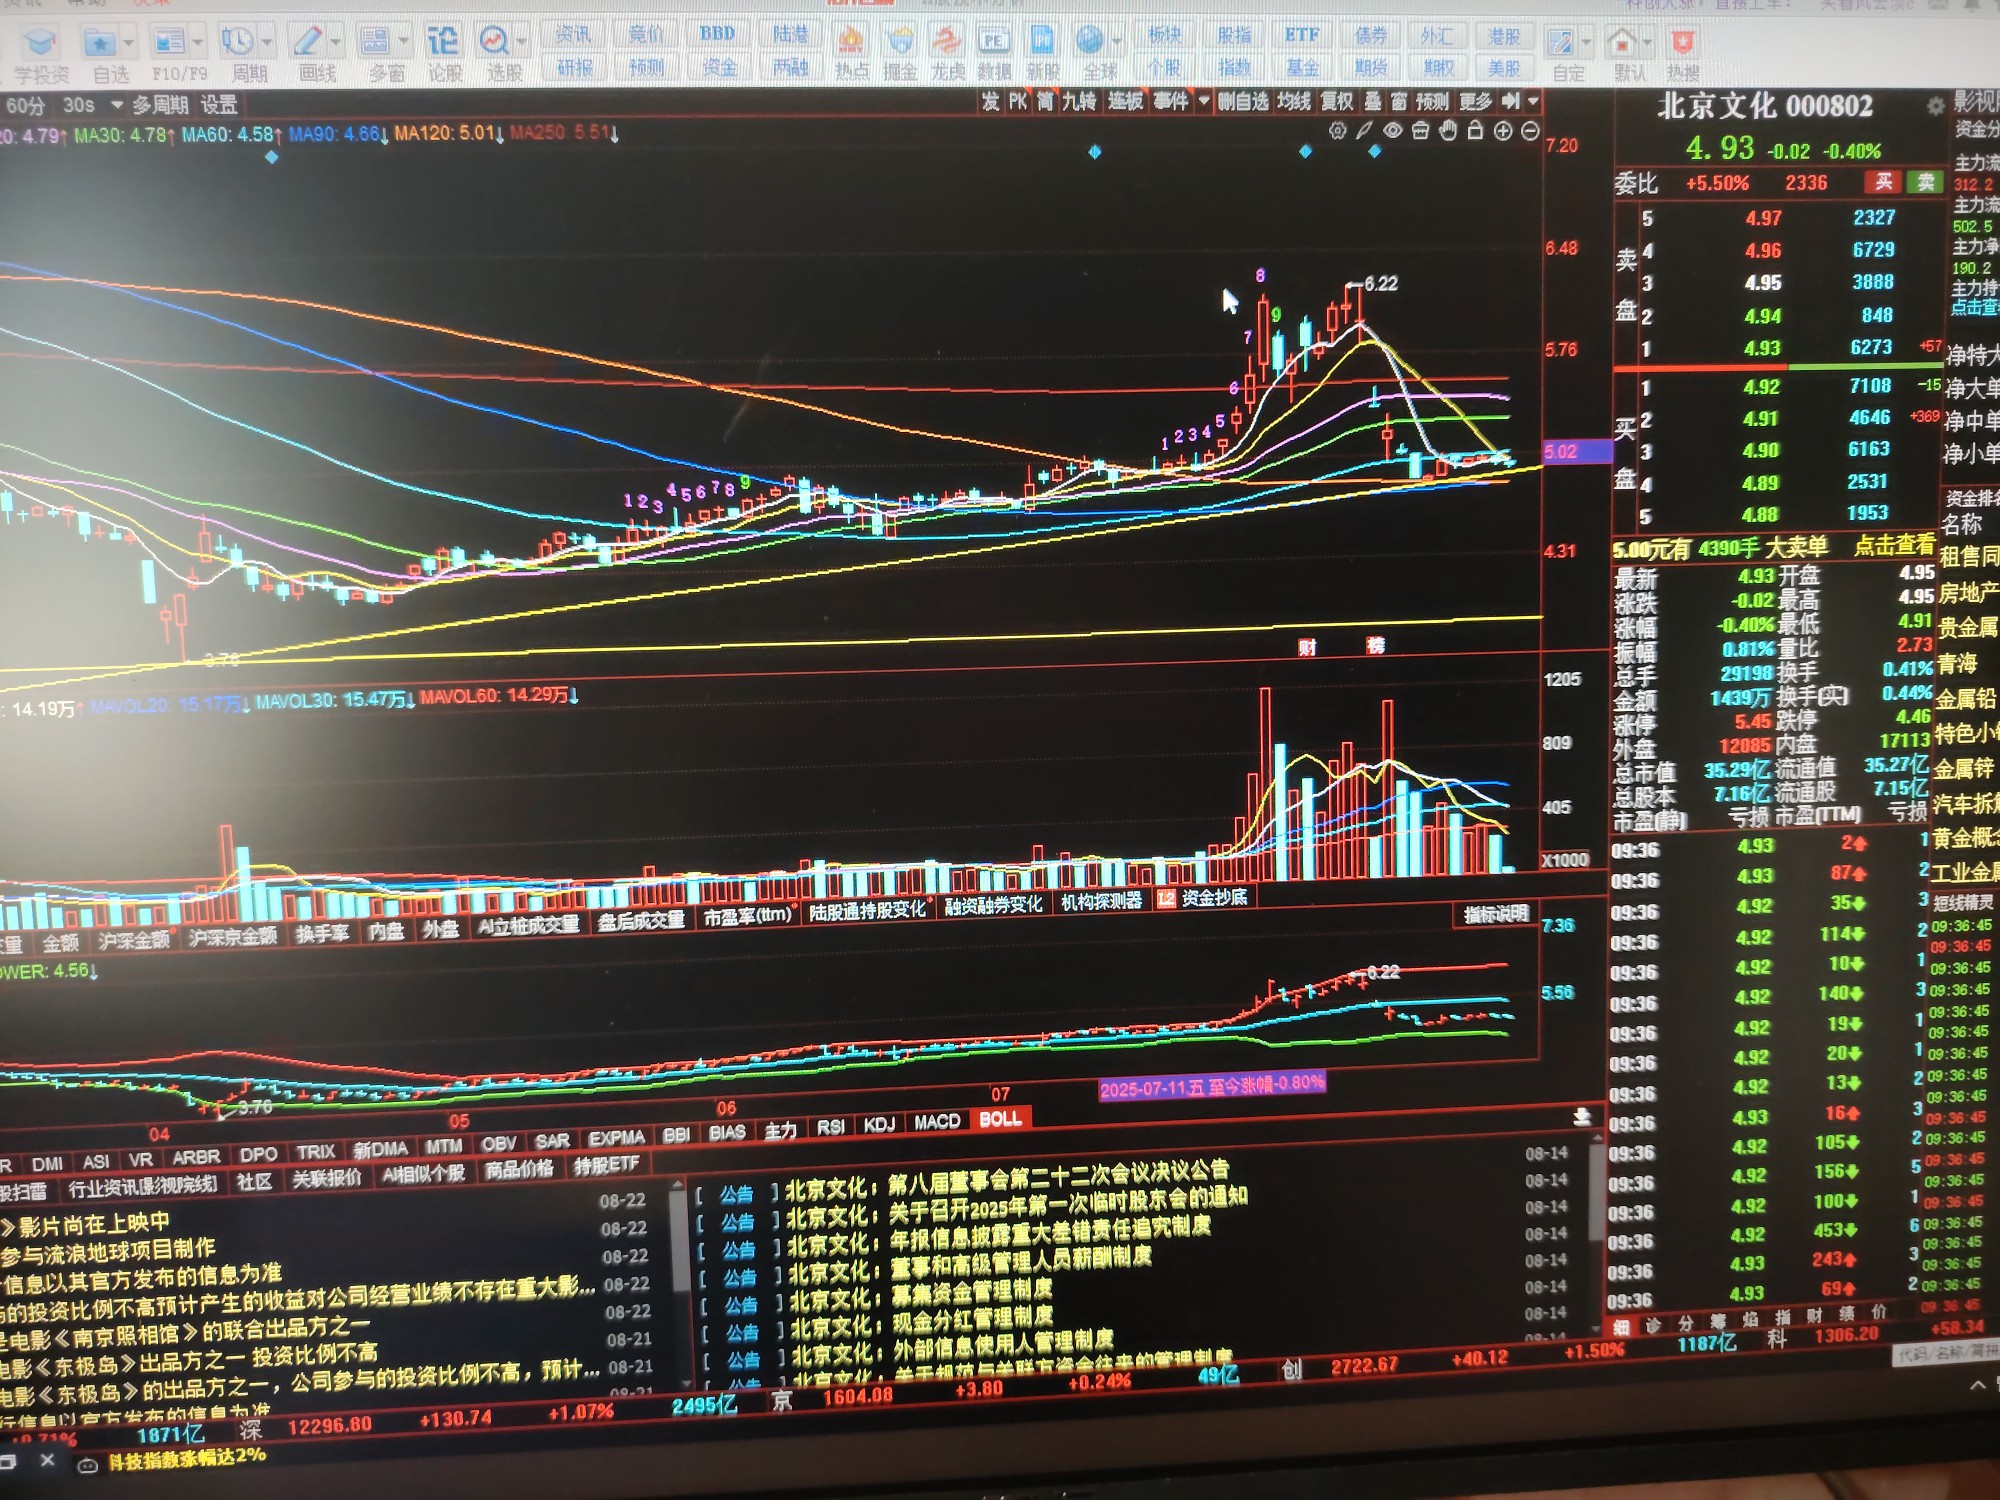This screenshot has height=1500, width=2000.
Task: Click the red 买 buy button
Action: pyautogui.click(x=1883, y=182)
